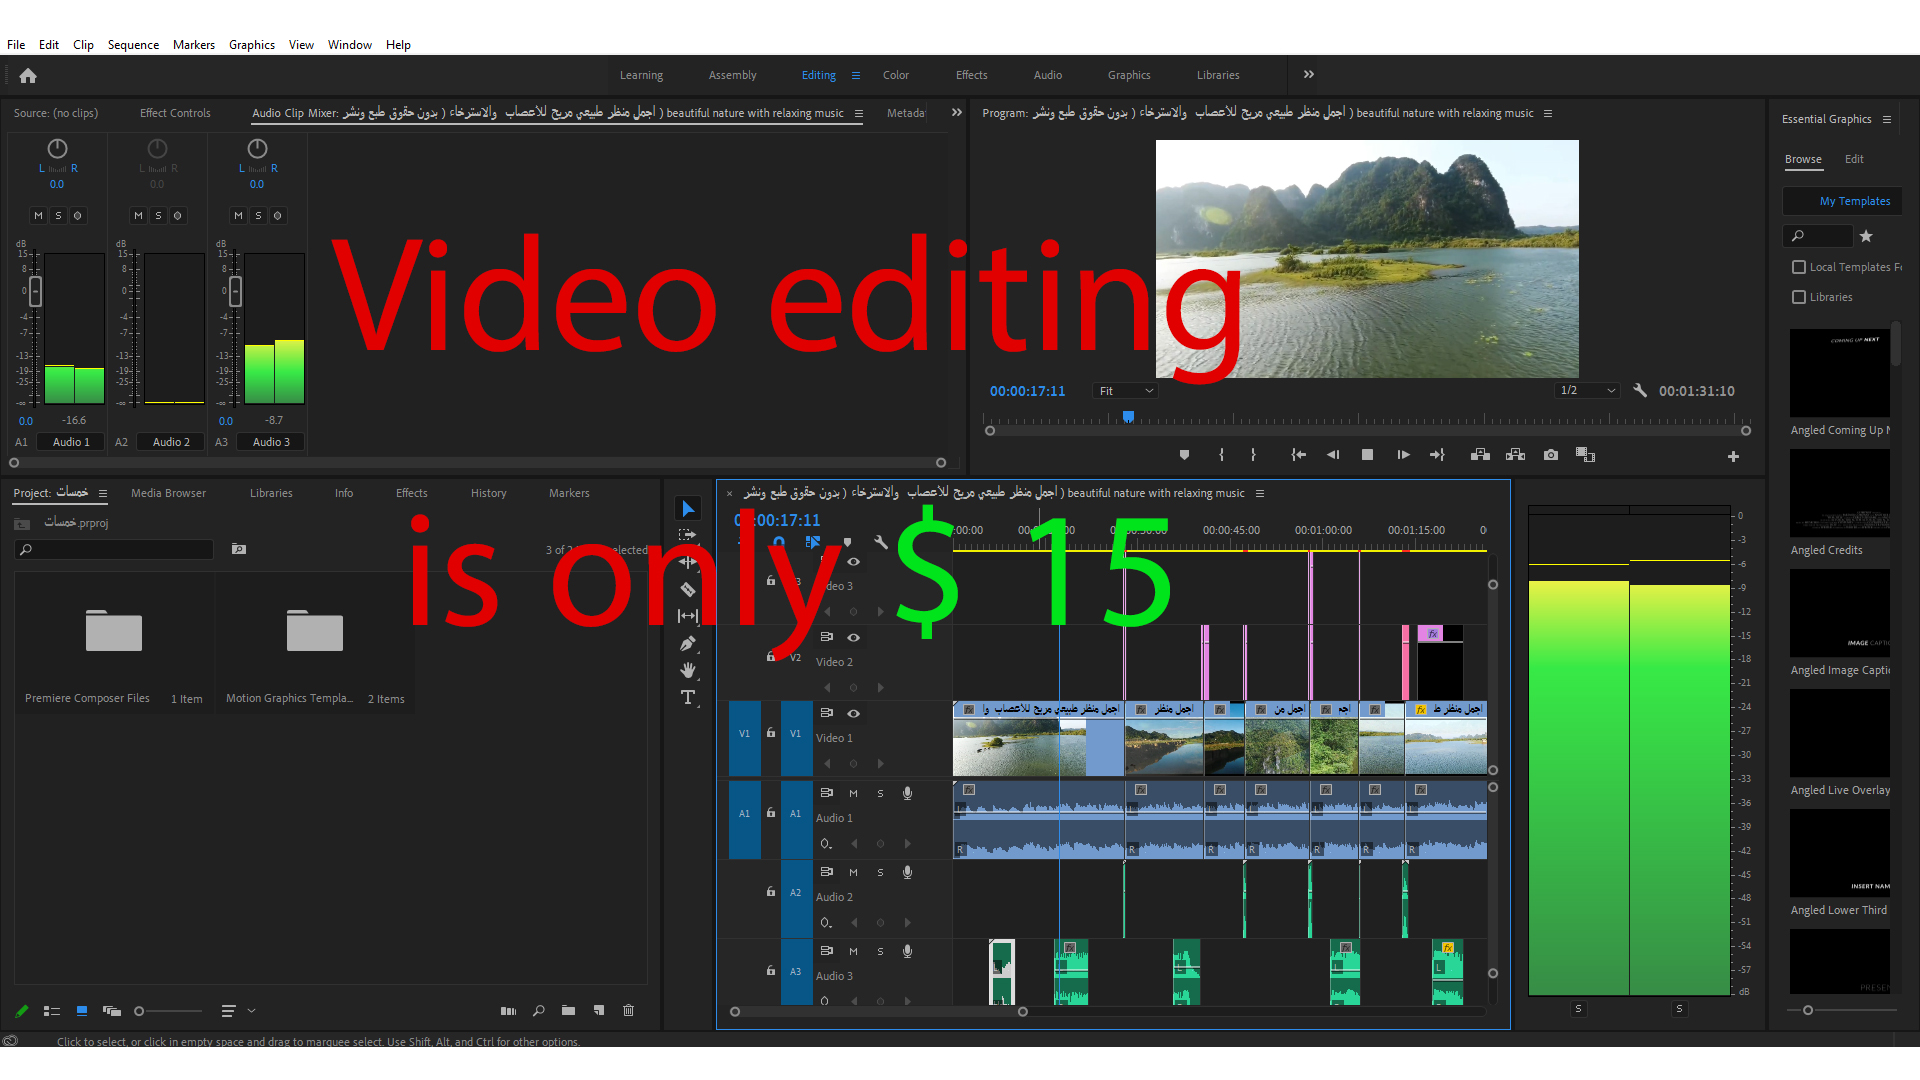Open the timeline wrench settings
The width and height of the screenshot is (1920, 1080).
click(881, 542)
